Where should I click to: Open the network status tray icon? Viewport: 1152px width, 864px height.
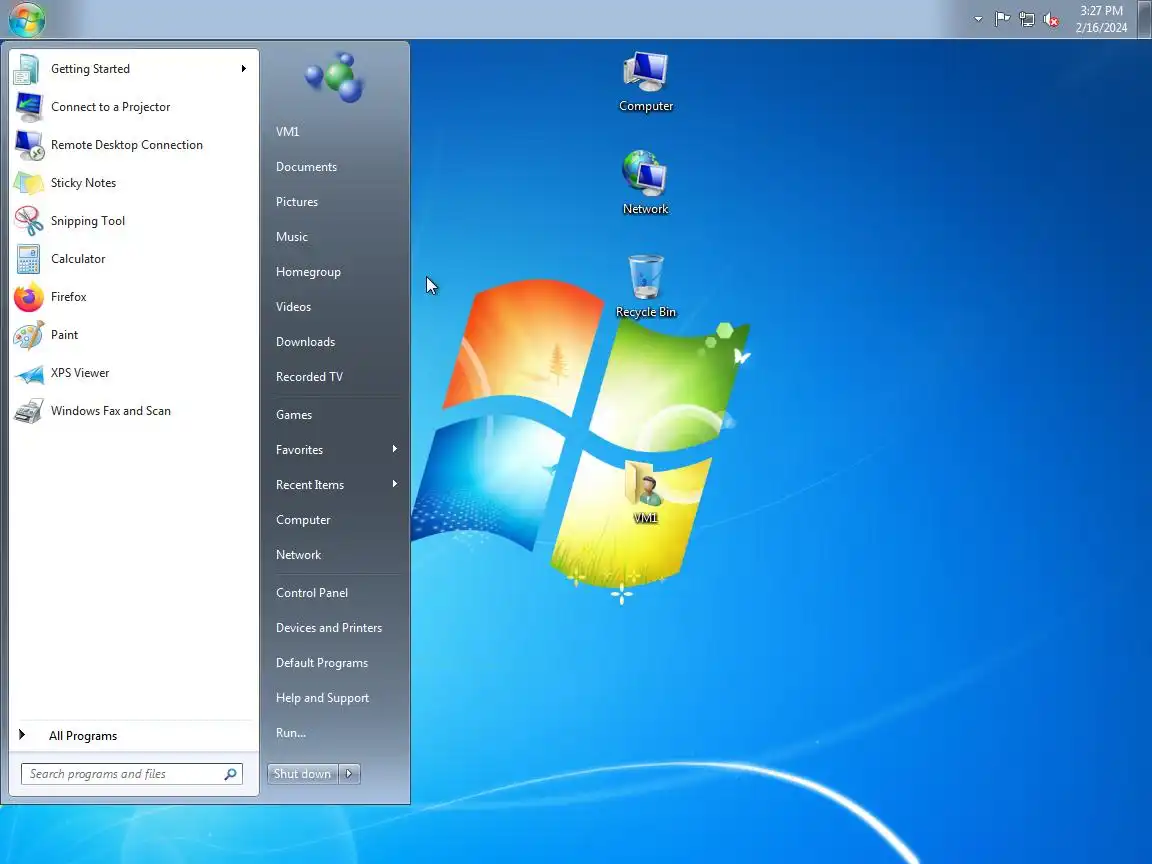[1027, 19]
